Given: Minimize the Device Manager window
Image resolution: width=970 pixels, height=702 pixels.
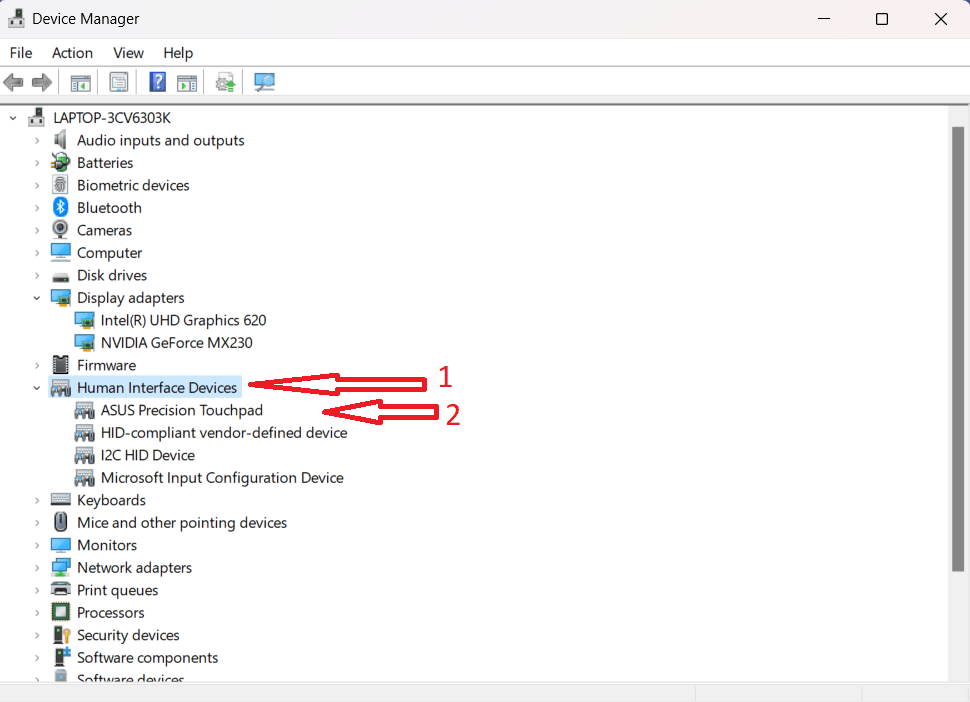Looking at the screenshot, I should pos(824,19).
